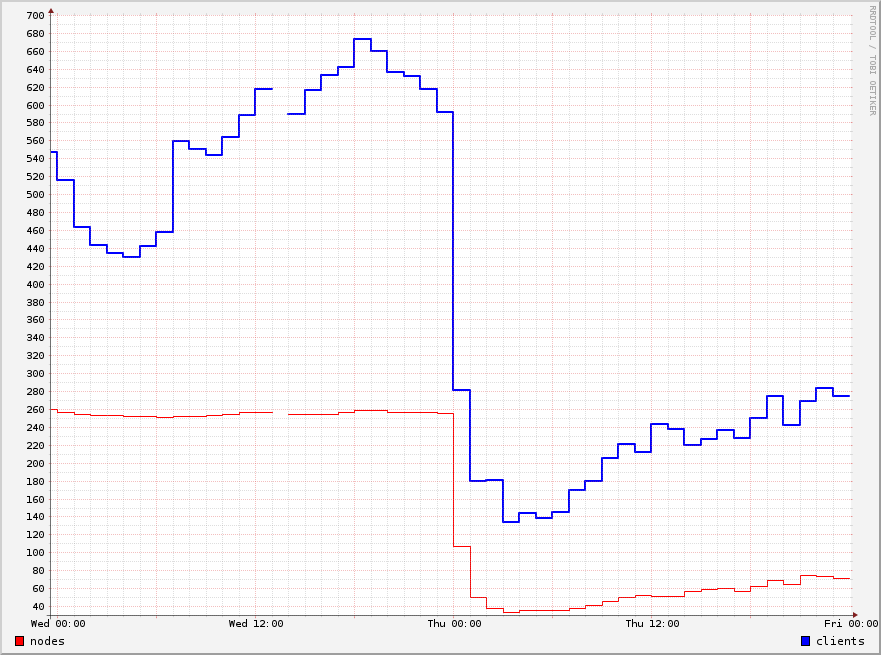Viewport: 881px width, 655px height.
Task: Click the 160 y-axis value
Action: (x=35, y=499)
